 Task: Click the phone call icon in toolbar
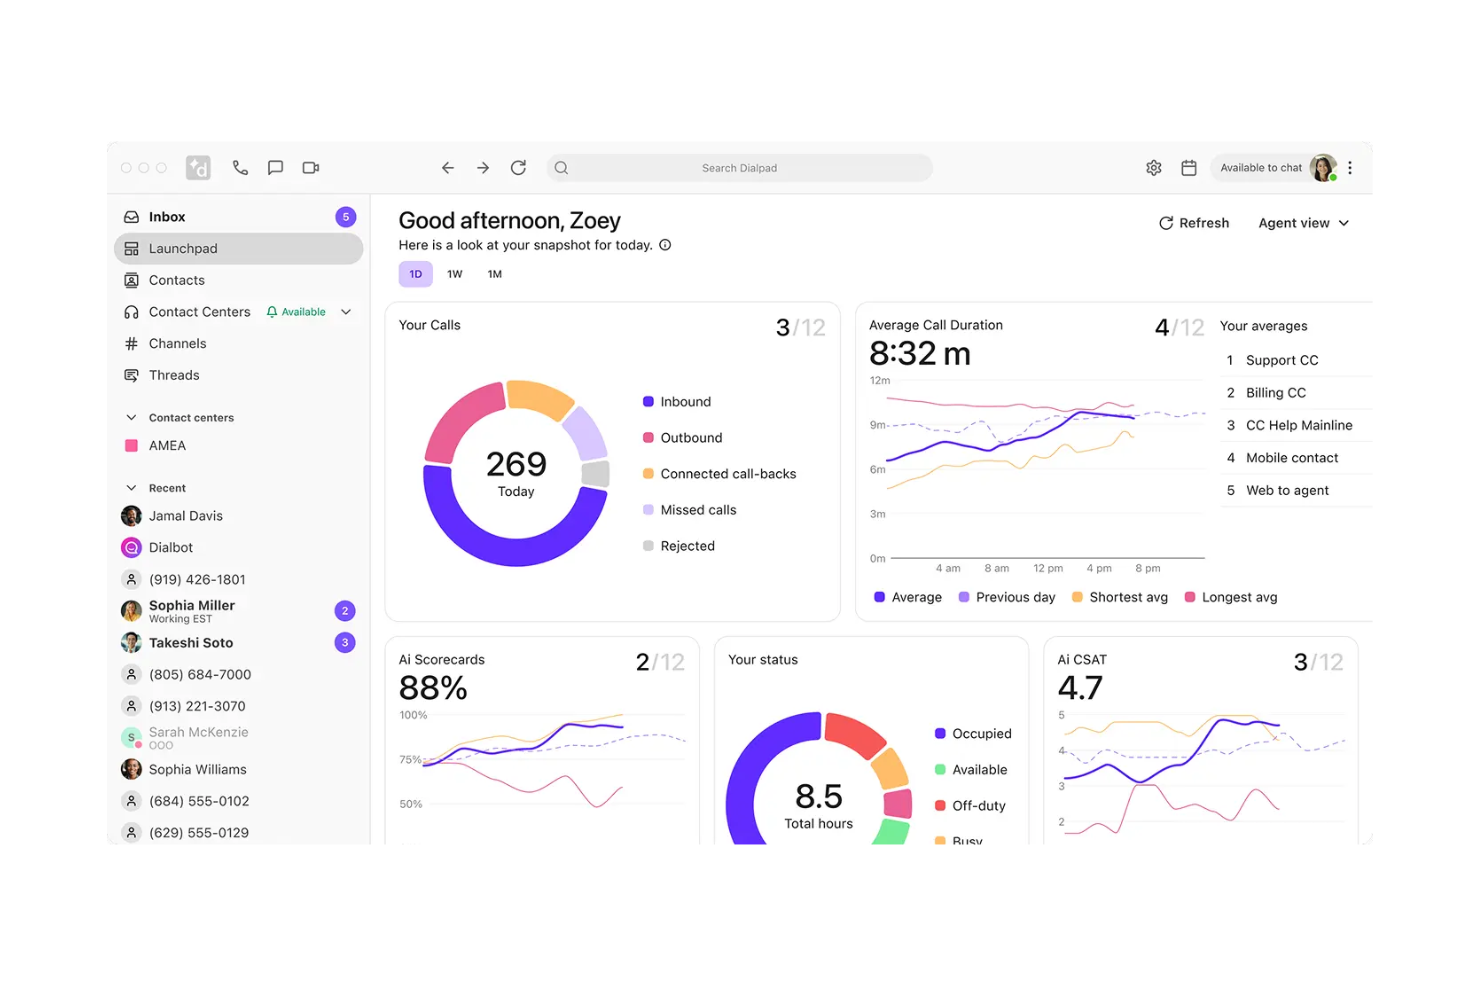coord(240,168)
